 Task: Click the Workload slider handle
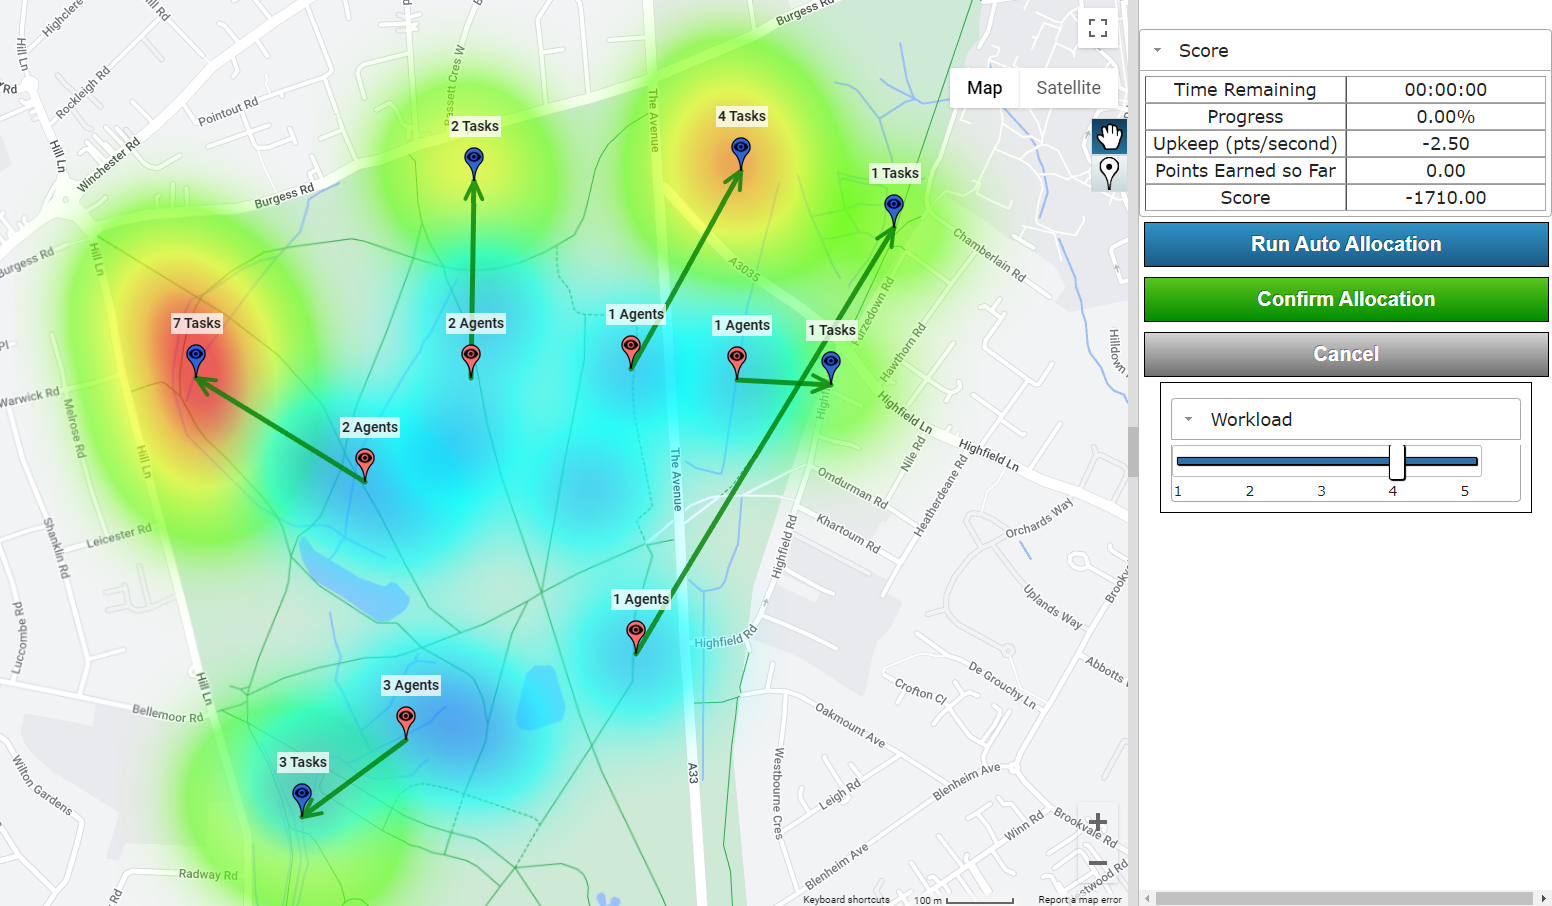[1398, 461]
